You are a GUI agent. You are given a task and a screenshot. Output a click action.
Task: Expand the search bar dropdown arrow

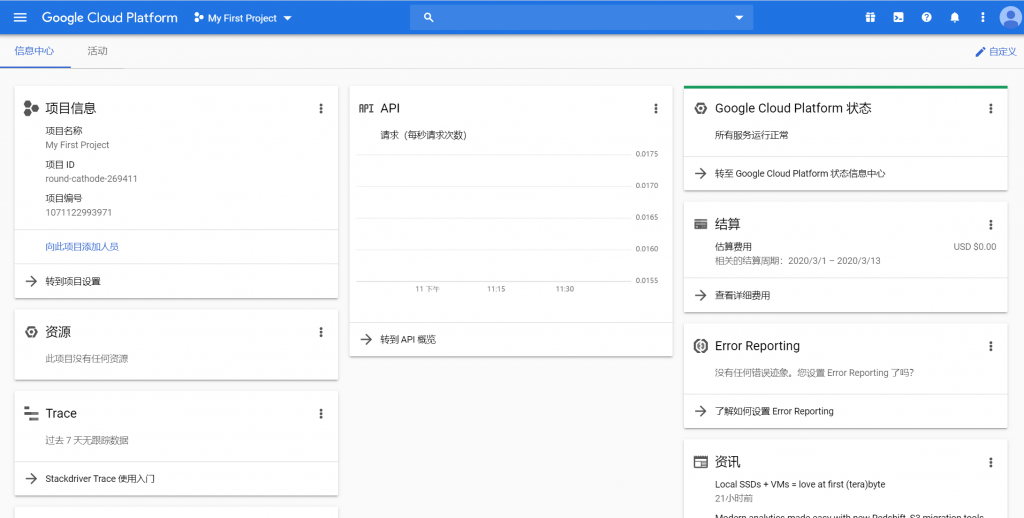(x=740, y=17)
